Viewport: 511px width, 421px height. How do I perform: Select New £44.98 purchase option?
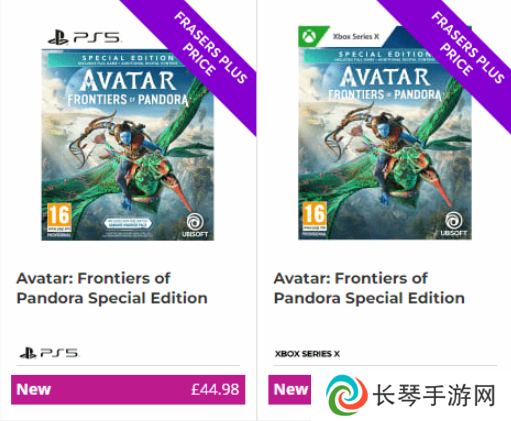click(x=128, y=389)
